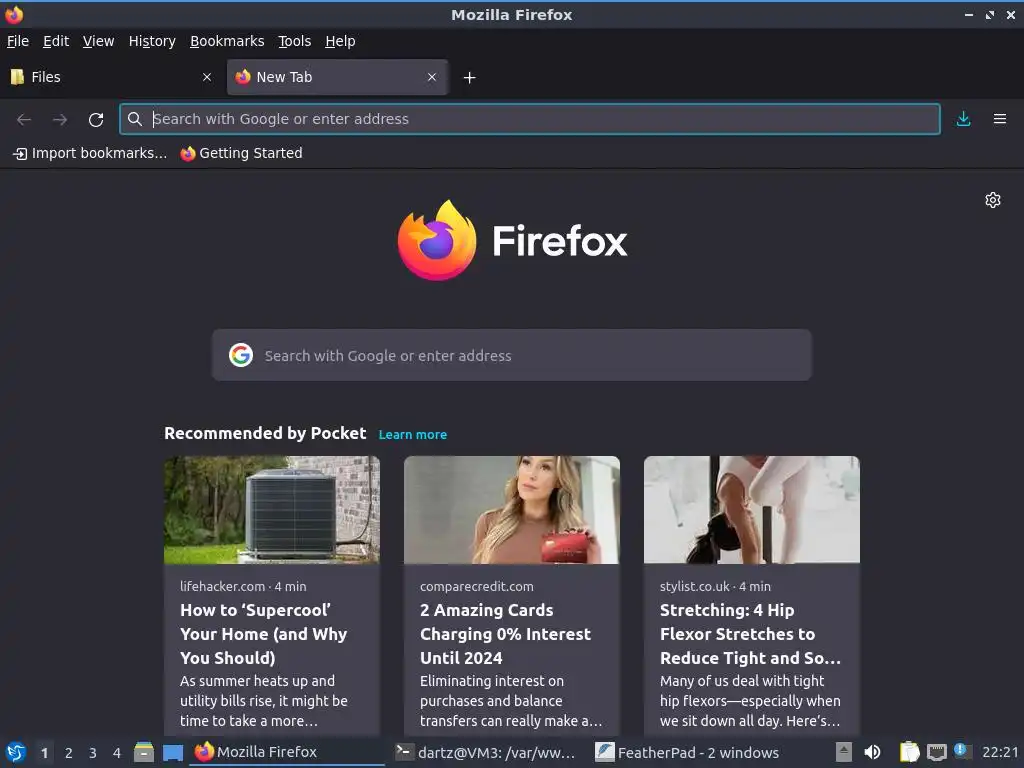Click Import bookmarks in the toolbar
The image size is (1024, 768).
[90, 153]
